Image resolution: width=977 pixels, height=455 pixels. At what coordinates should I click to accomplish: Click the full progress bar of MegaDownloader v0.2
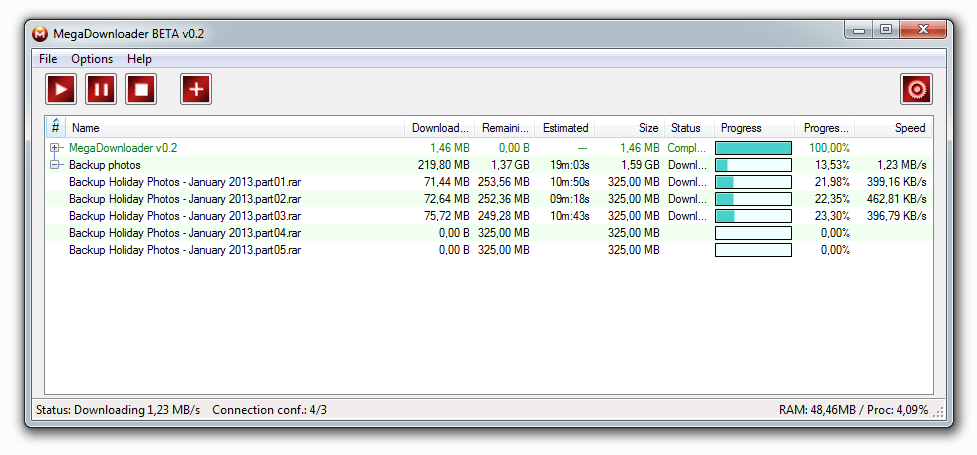[753, 148]
